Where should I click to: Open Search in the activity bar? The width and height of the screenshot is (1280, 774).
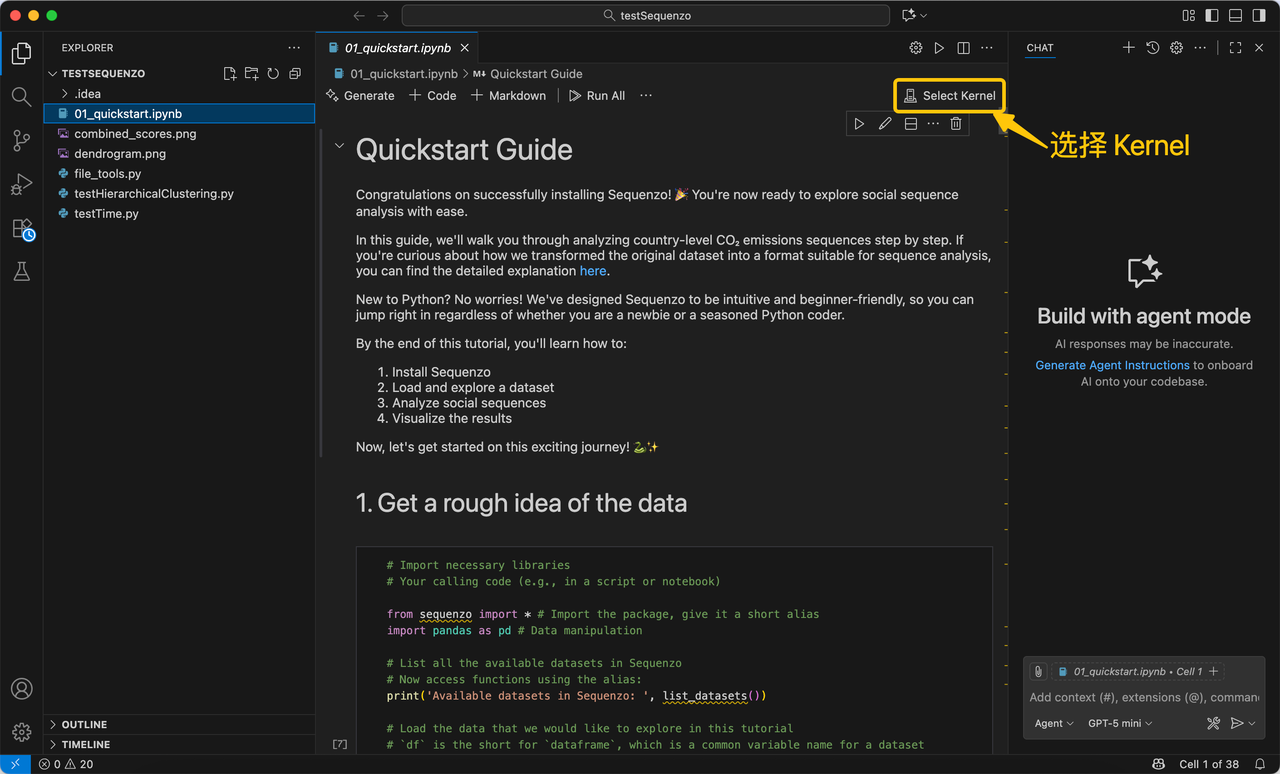pos(21,97)
